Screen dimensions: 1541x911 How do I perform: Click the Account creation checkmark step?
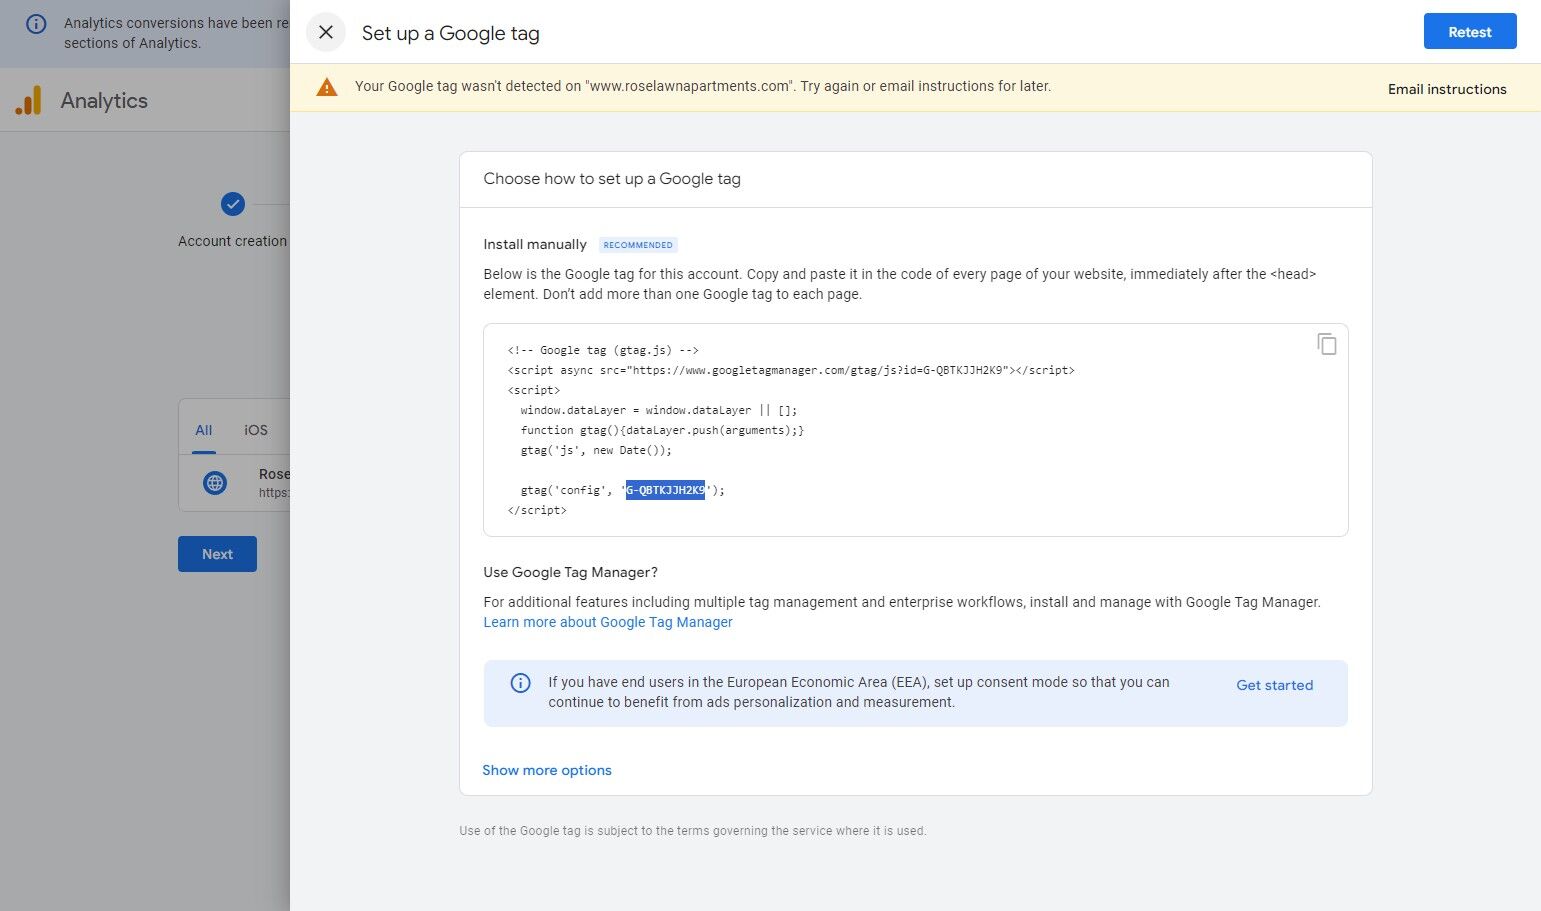tap(232, 204)
